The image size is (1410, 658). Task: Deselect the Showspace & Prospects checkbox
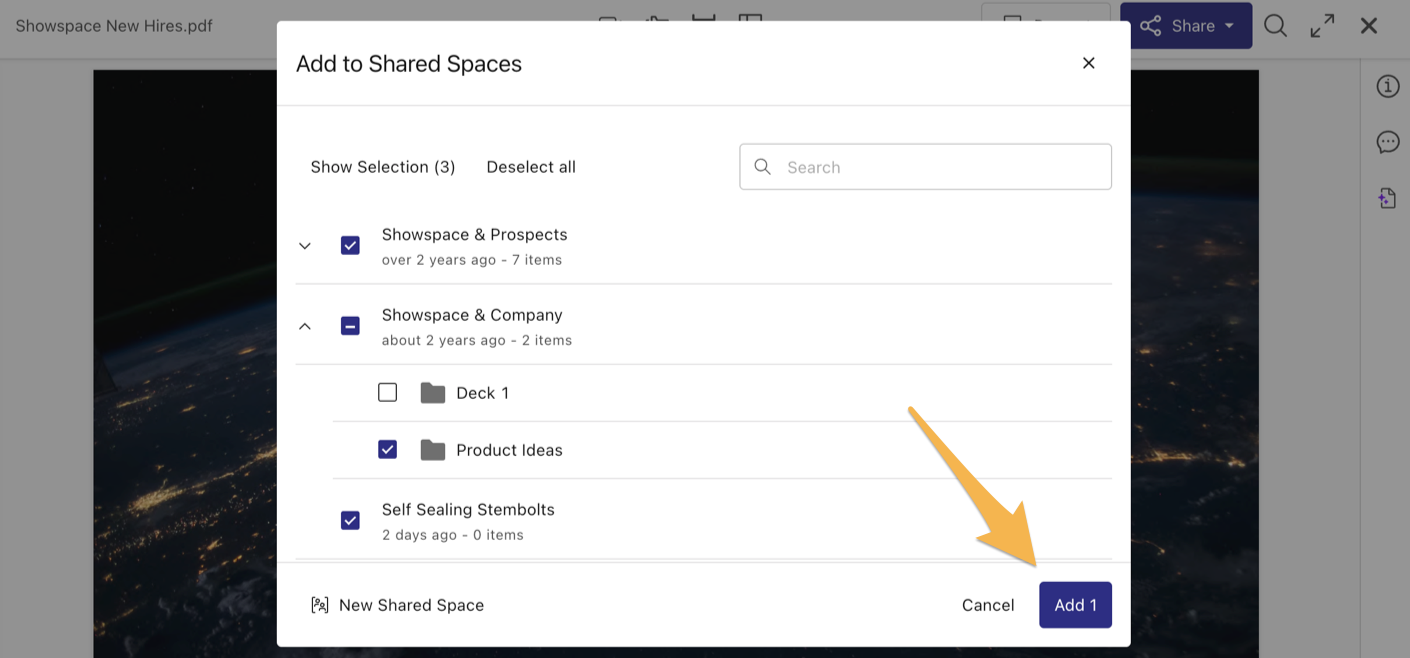[350, 244]
